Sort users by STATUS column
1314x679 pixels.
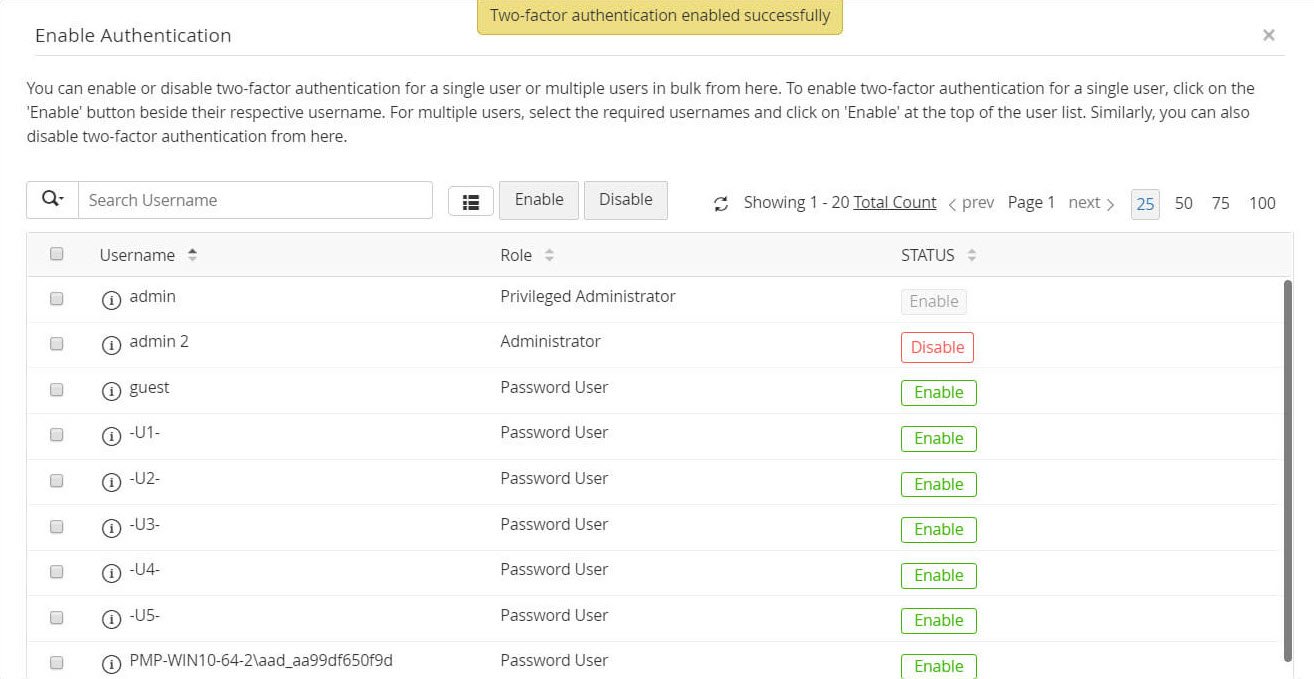(x=971, y=256)
